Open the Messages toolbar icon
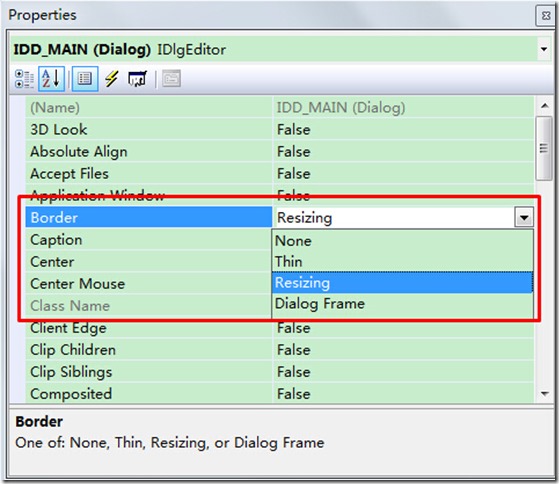This screenshot has width=559, height=484. tap(137, 79)
